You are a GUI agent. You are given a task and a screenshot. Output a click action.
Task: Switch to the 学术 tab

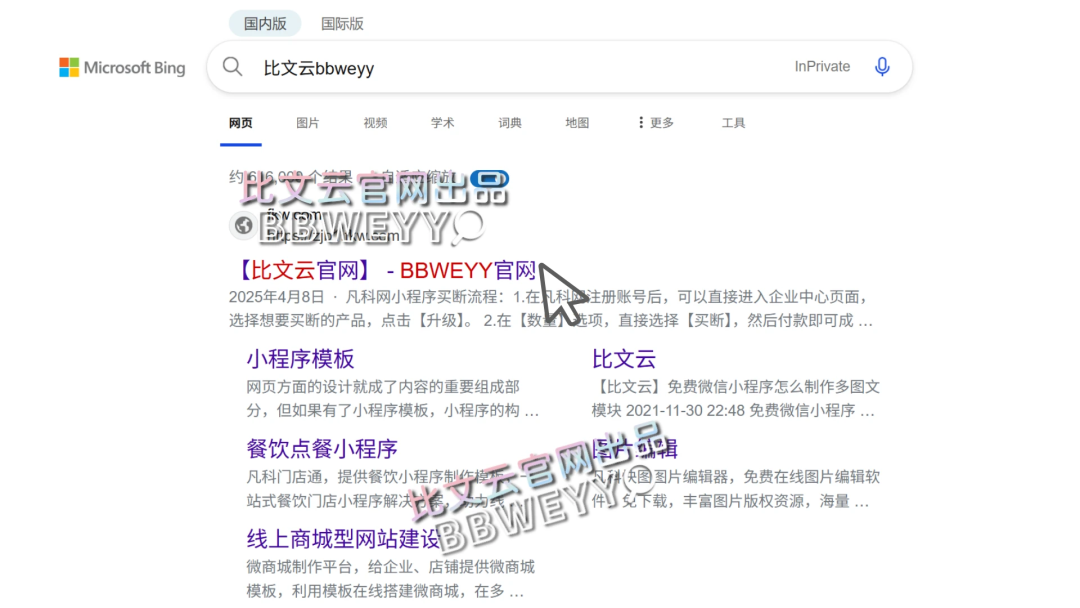pyautogui.click(x=442, y=122)
